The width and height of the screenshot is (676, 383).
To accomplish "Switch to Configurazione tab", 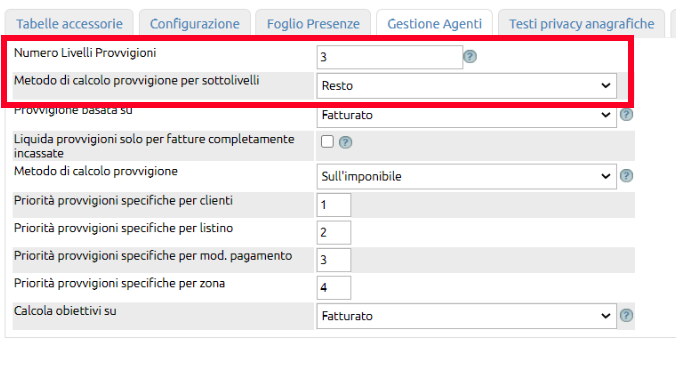I will (x=194, y=23).
